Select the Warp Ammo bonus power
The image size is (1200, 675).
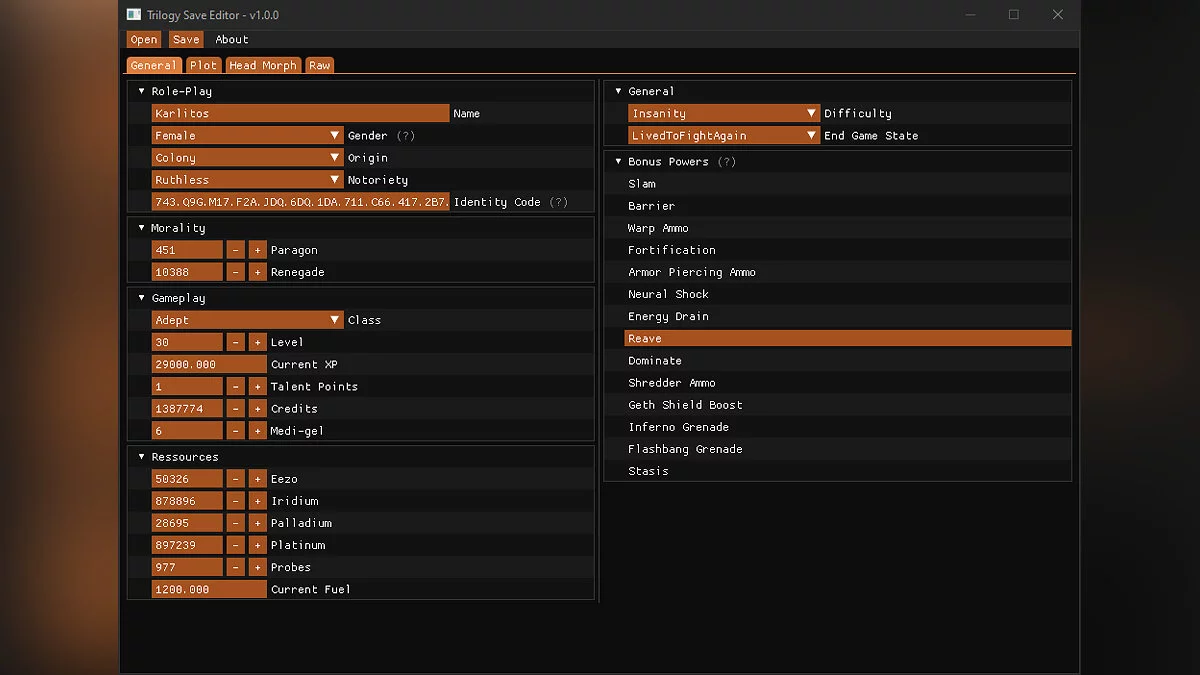tap(658, 228)
